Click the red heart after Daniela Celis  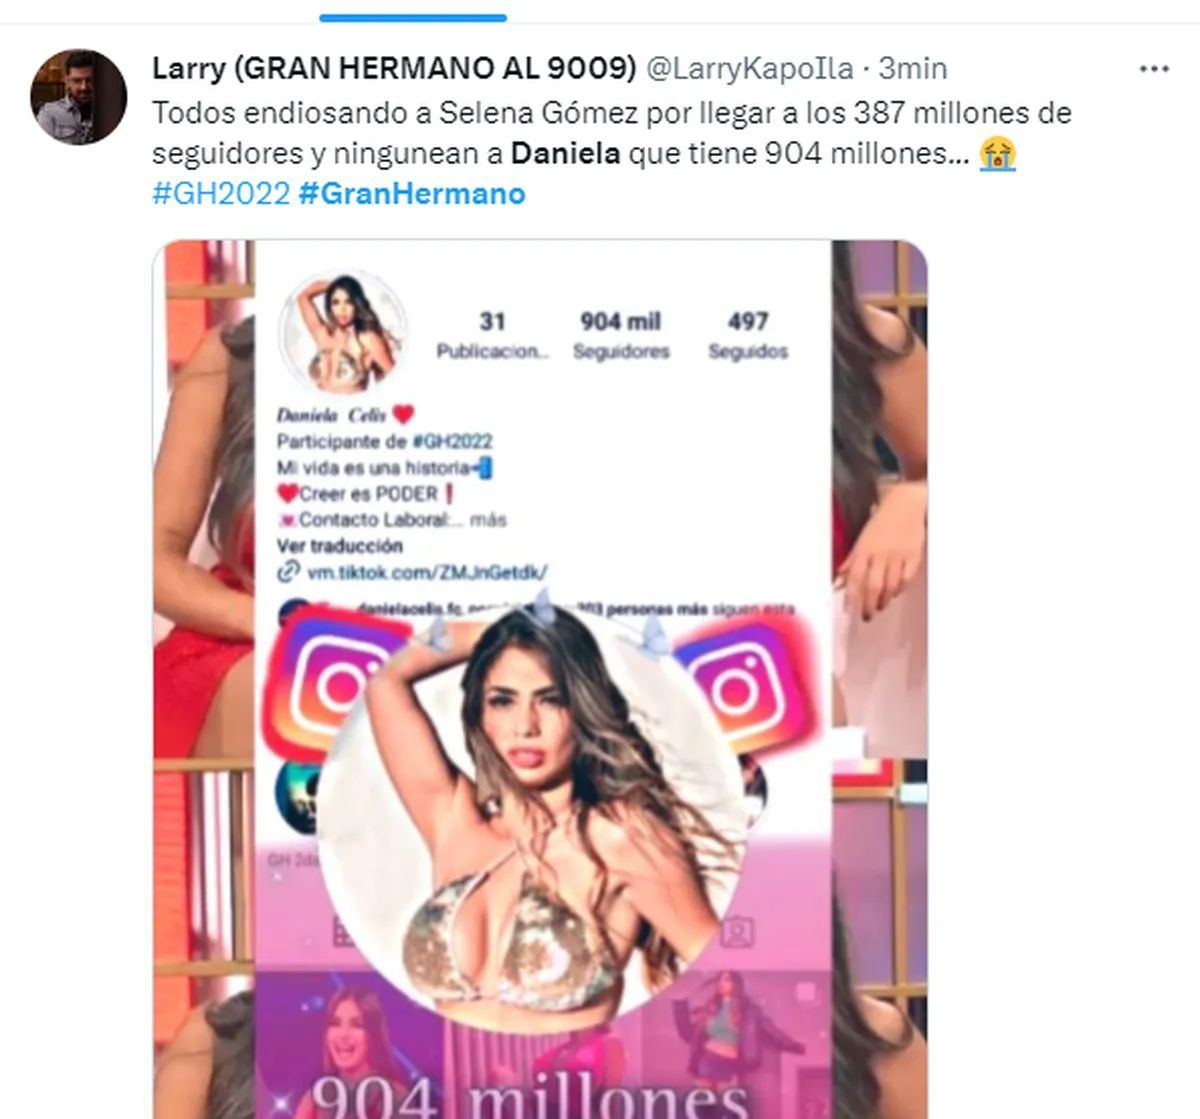click(x=403, y=415)
